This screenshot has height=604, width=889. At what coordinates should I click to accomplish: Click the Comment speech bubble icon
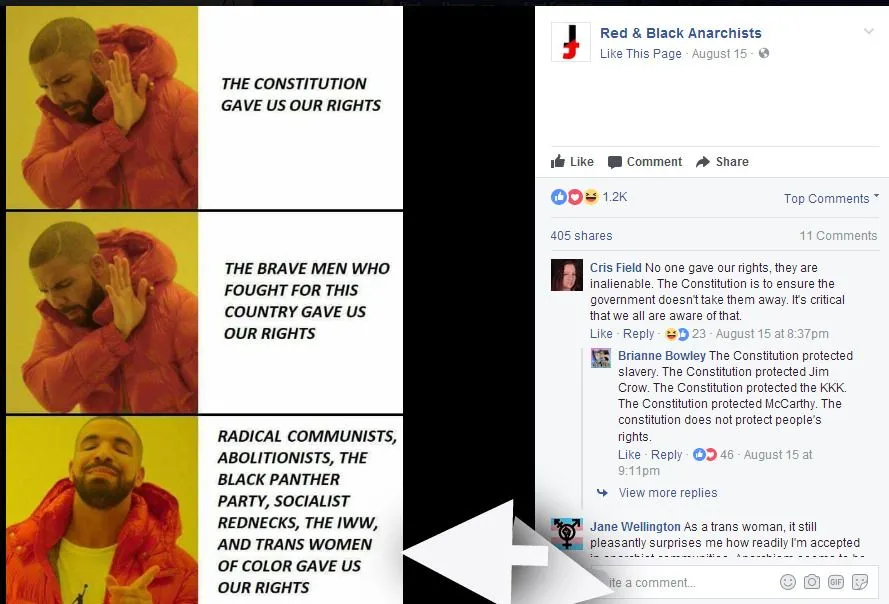615,162
